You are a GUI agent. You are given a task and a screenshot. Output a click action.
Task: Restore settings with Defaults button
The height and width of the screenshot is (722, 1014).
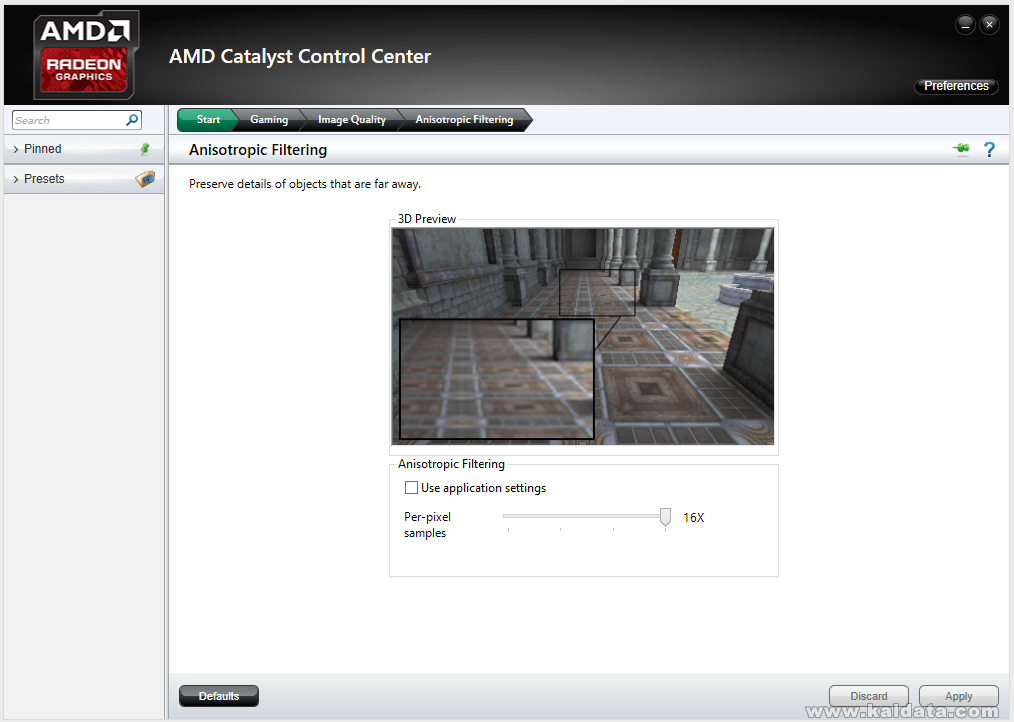pos(219,696)
